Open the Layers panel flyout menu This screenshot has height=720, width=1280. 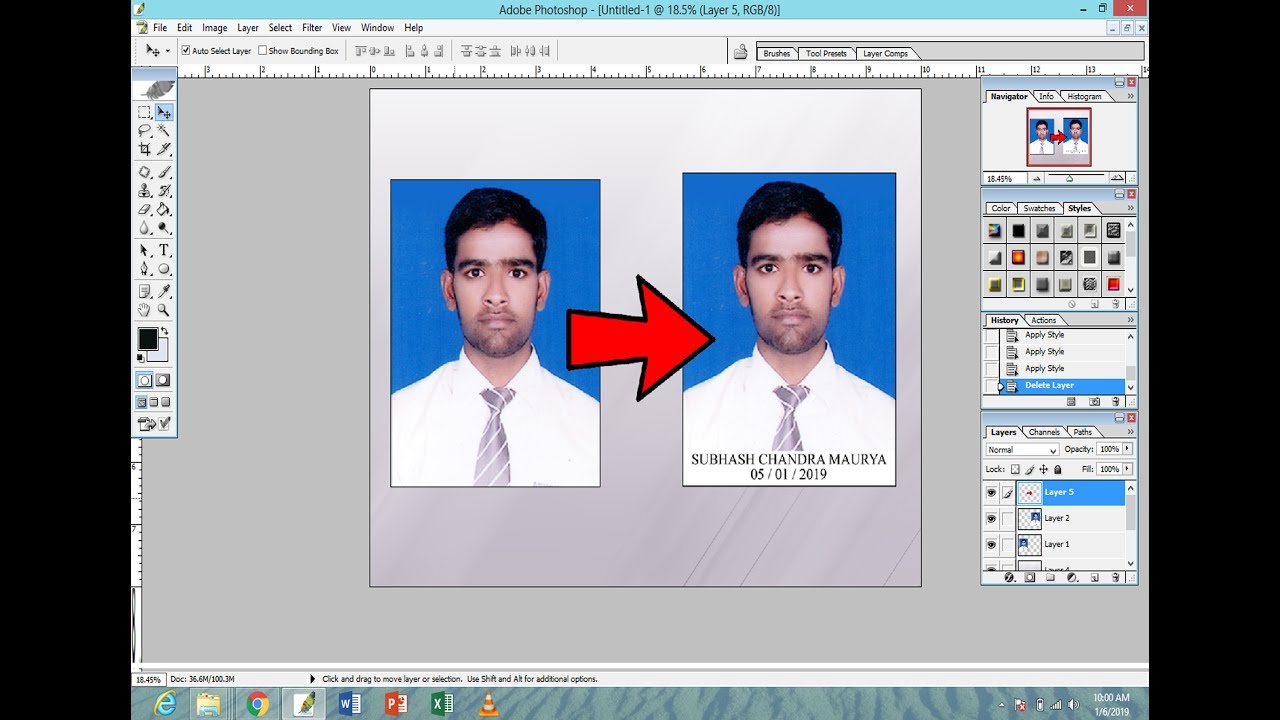click(1130, 432)
